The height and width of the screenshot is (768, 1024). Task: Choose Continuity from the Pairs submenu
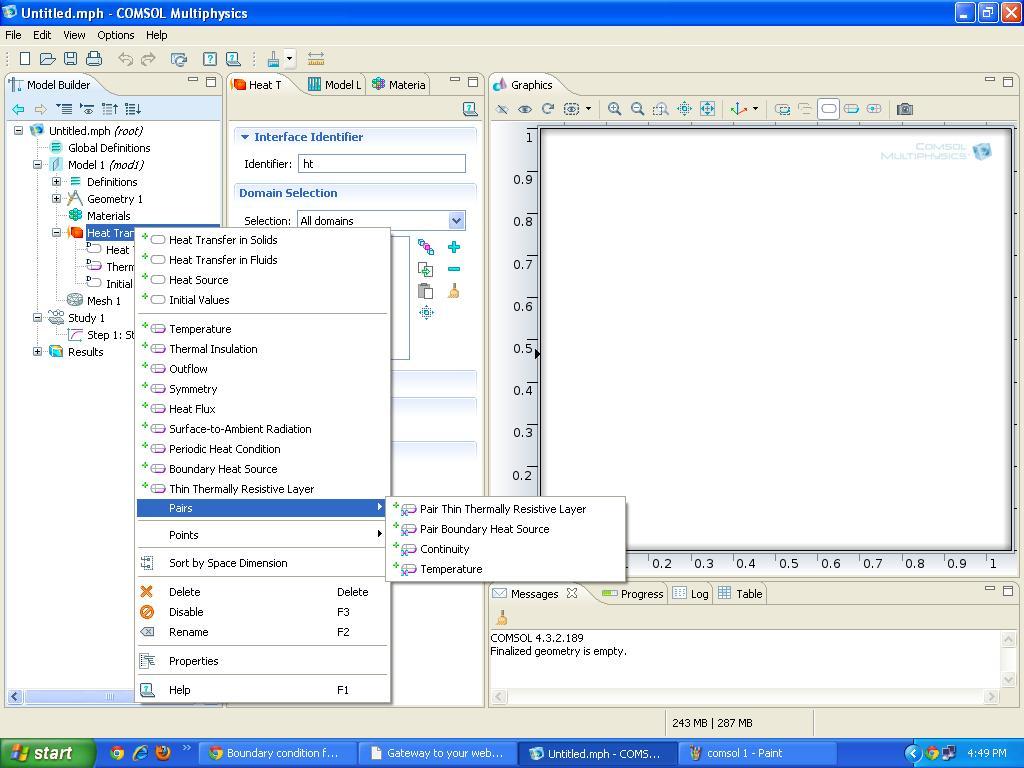[444, 549]
